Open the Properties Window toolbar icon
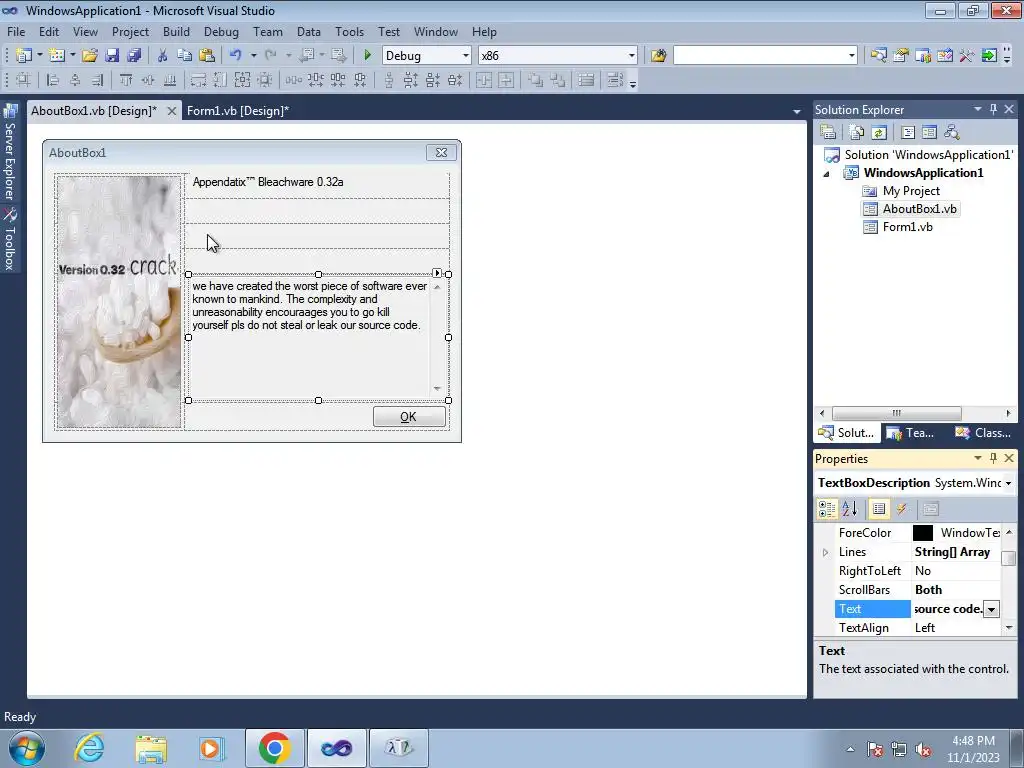The image size is (1024, 768). tap(901, 56)
